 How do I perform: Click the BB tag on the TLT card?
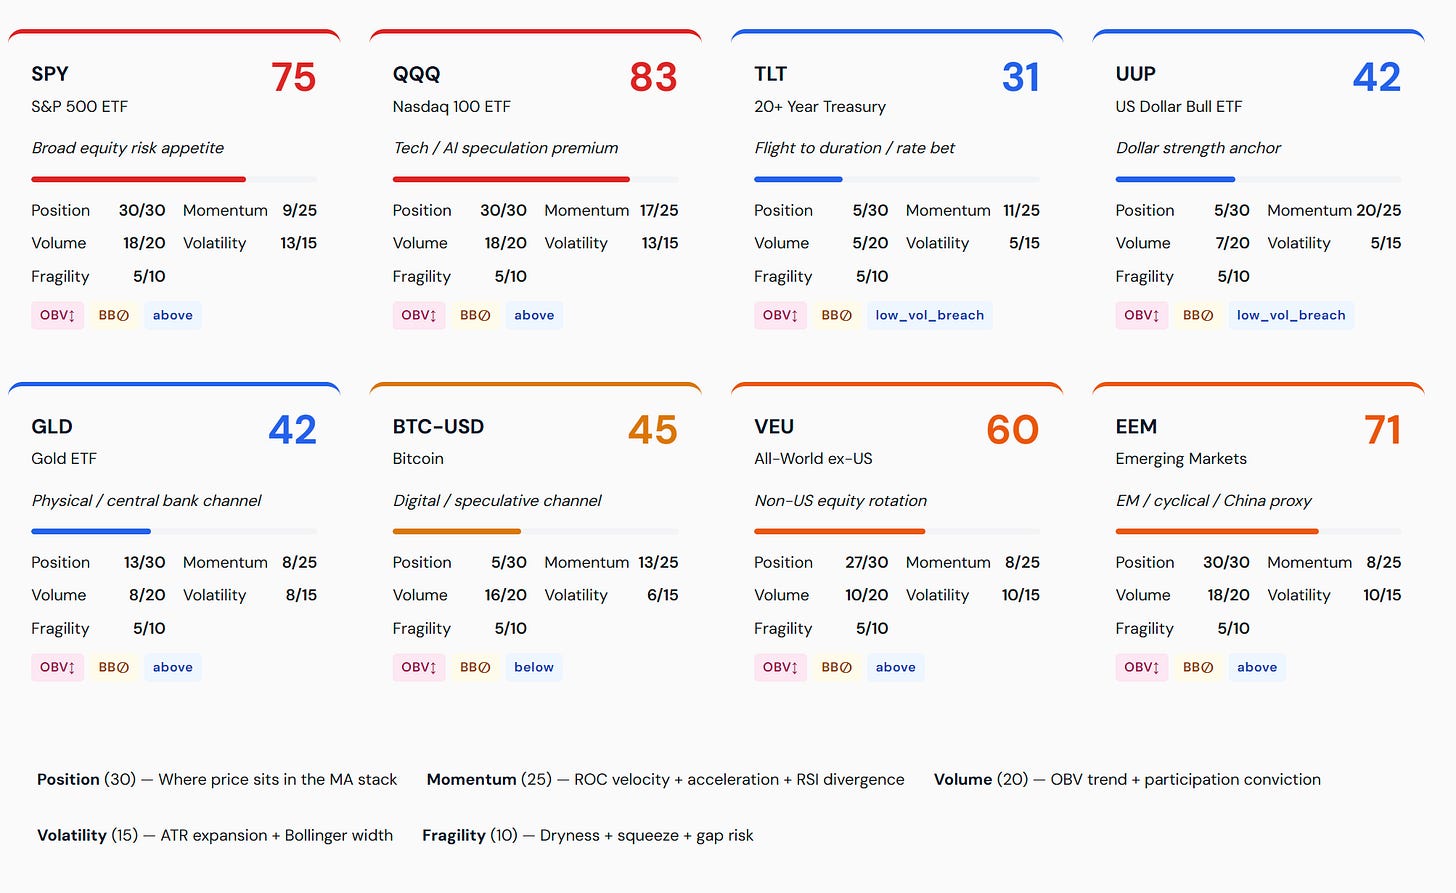pyautogui.click(x=837, y=315)
